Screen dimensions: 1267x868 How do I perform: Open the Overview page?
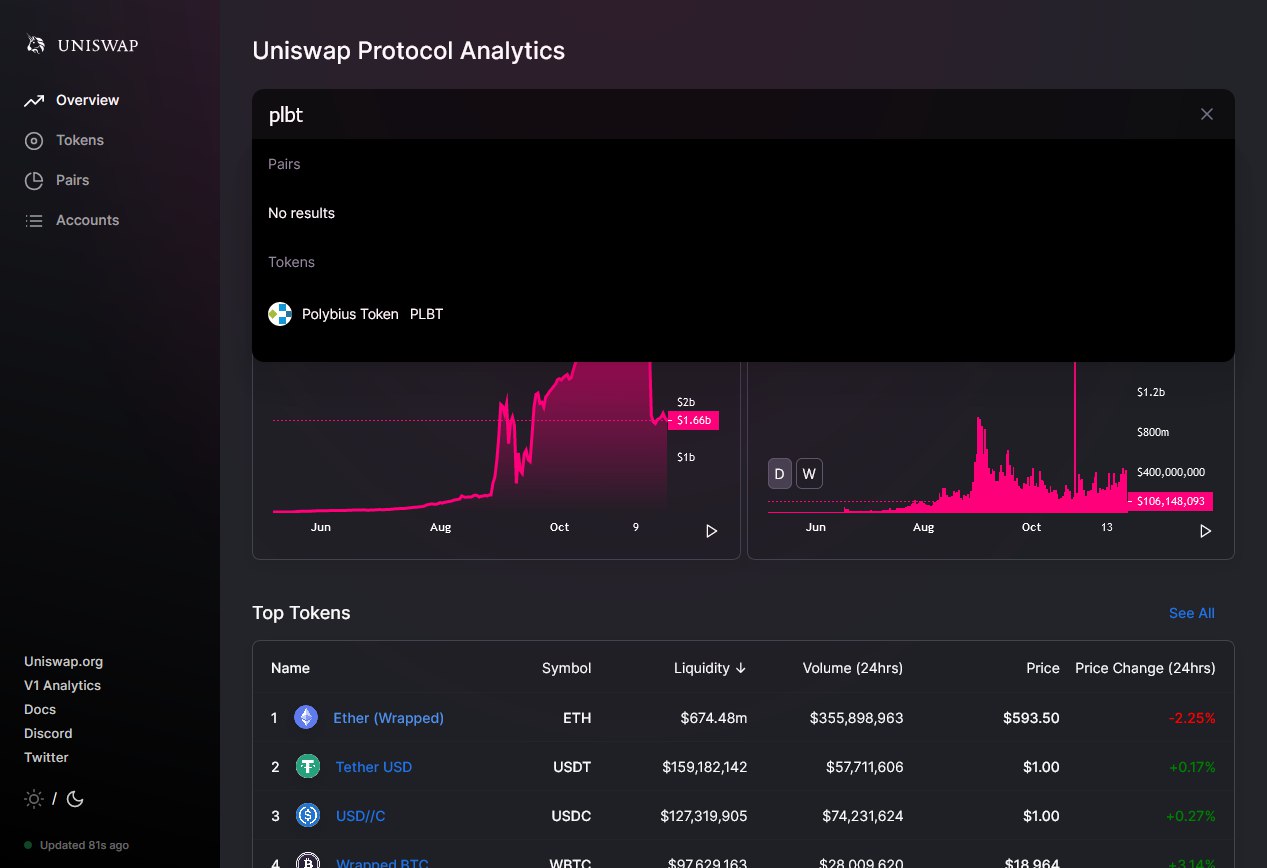[87, 100]
